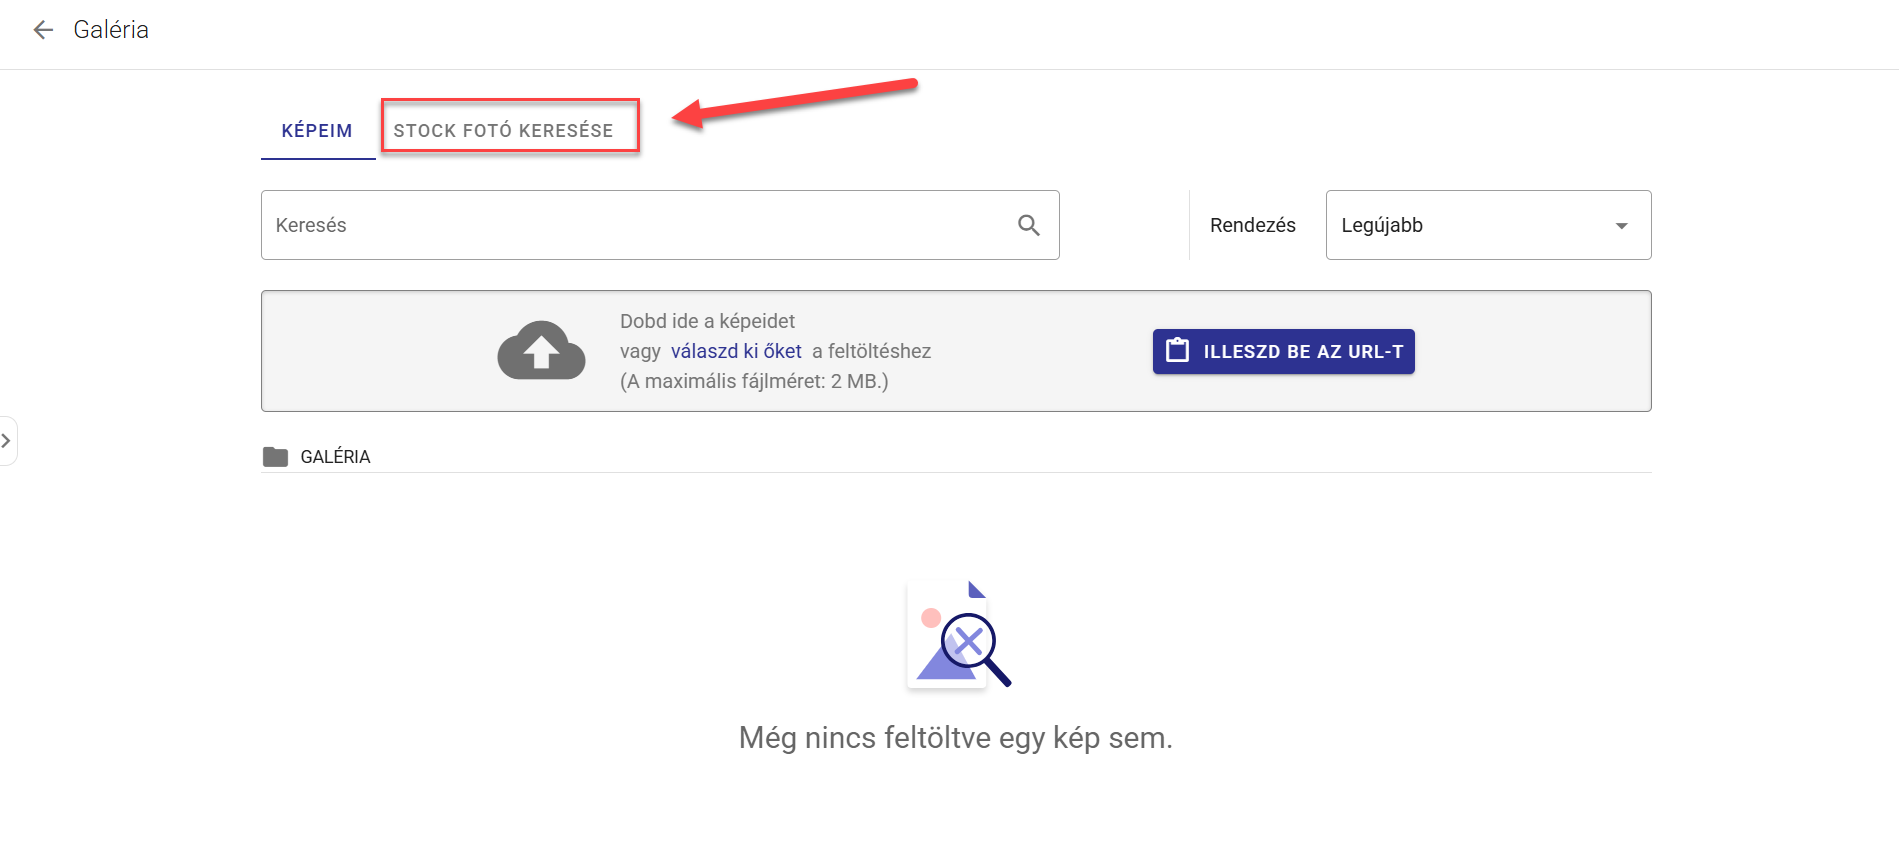Go back using the Galéria arrow

point(43,30)
